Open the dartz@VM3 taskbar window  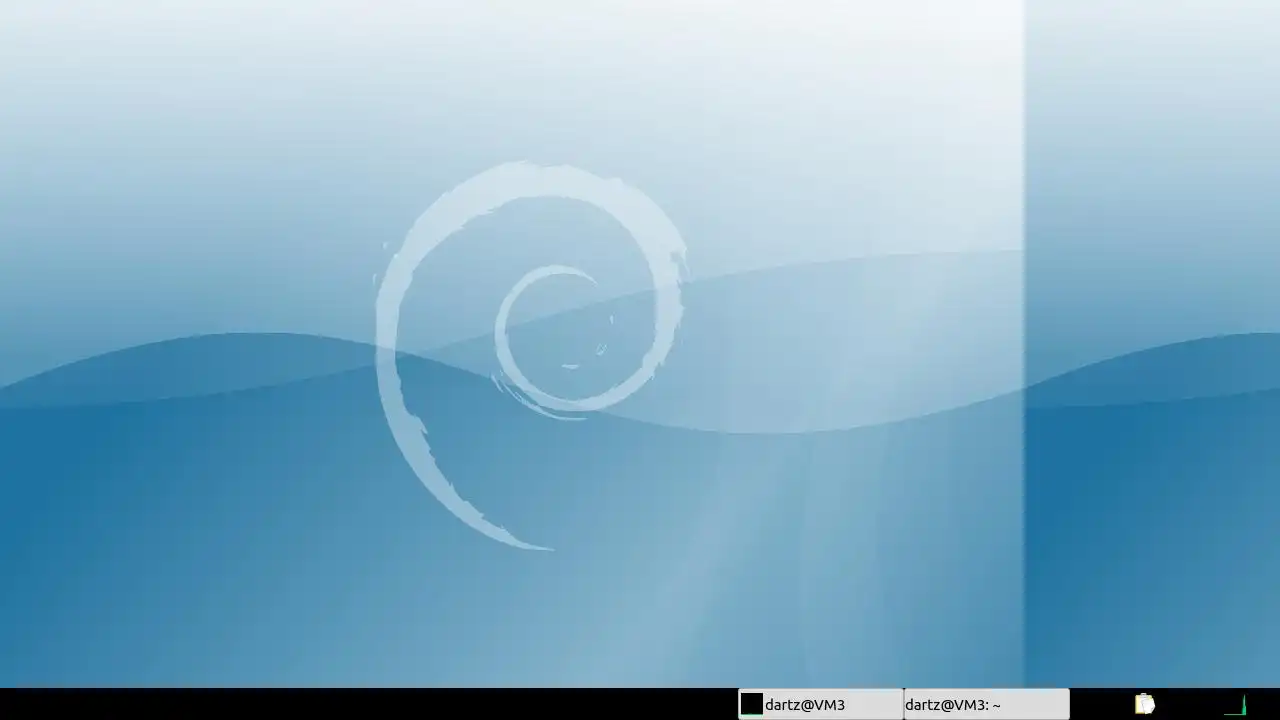coord(820,704)
